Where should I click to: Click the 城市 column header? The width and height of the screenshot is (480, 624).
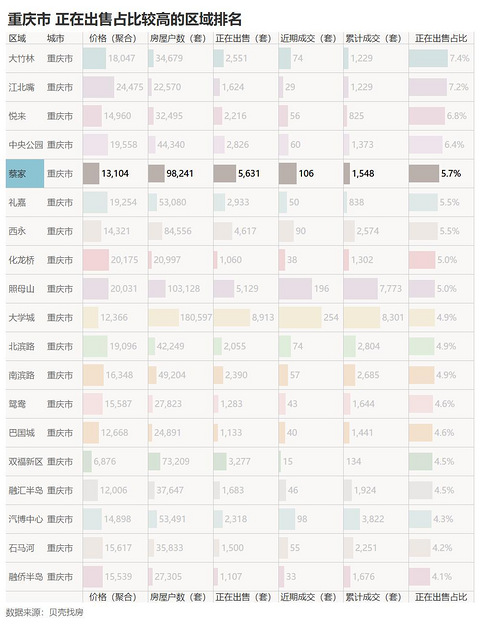55,38
